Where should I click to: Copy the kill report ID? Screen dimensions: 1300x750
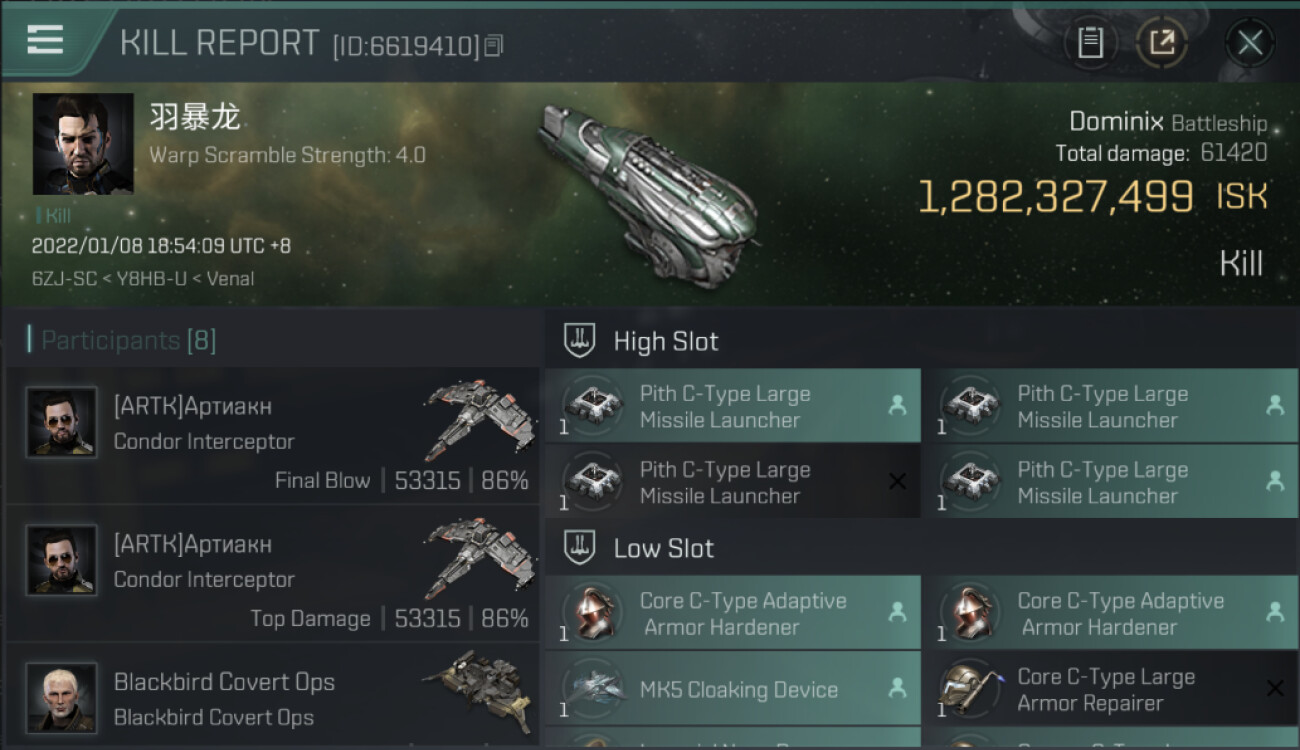[x=494, y=46]
